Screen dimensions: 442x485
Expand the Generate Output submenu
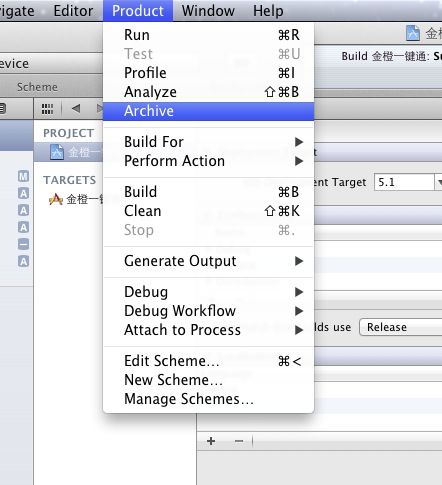tap(208, 261)
